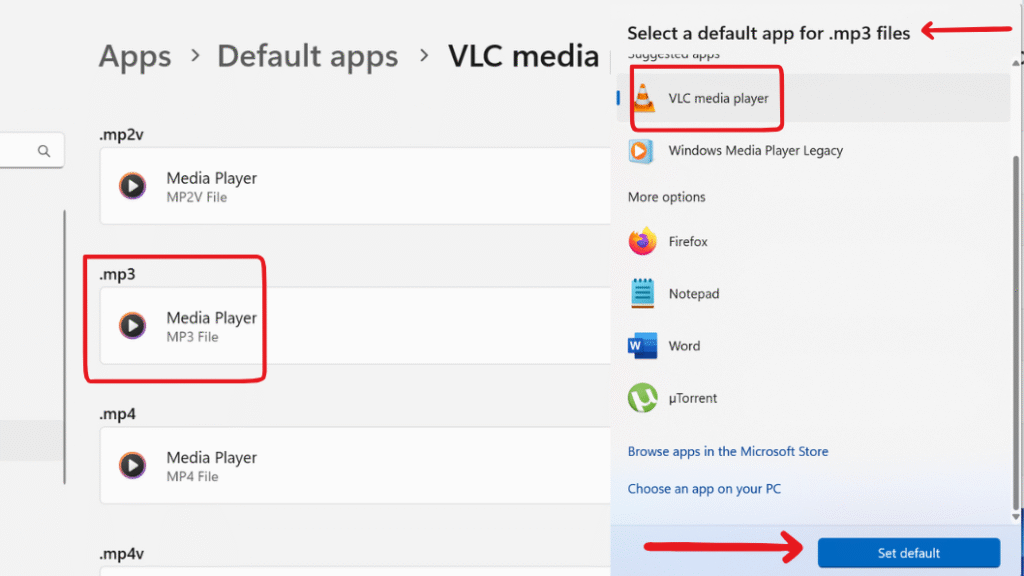Select the "VLC media player" label
1024x576 pixels.
(718, 99)
